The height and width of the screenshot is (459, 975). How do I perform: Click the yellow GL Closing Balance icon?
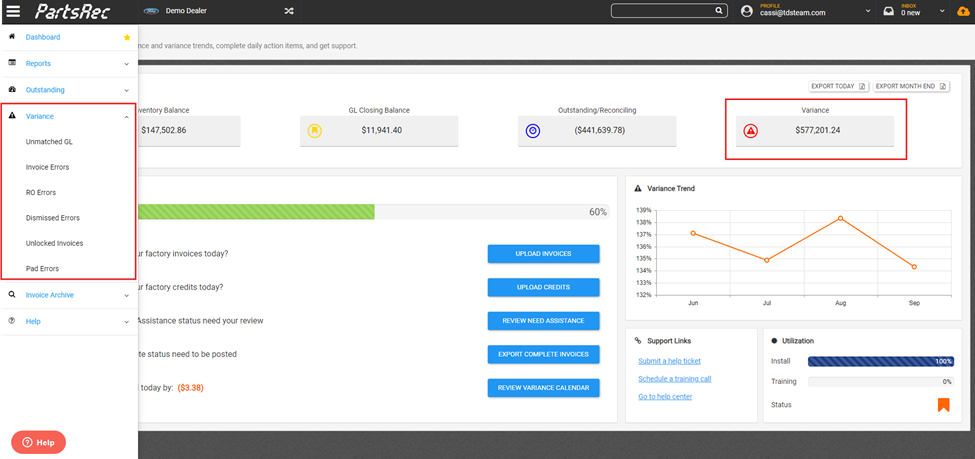(x=315, y=131)
